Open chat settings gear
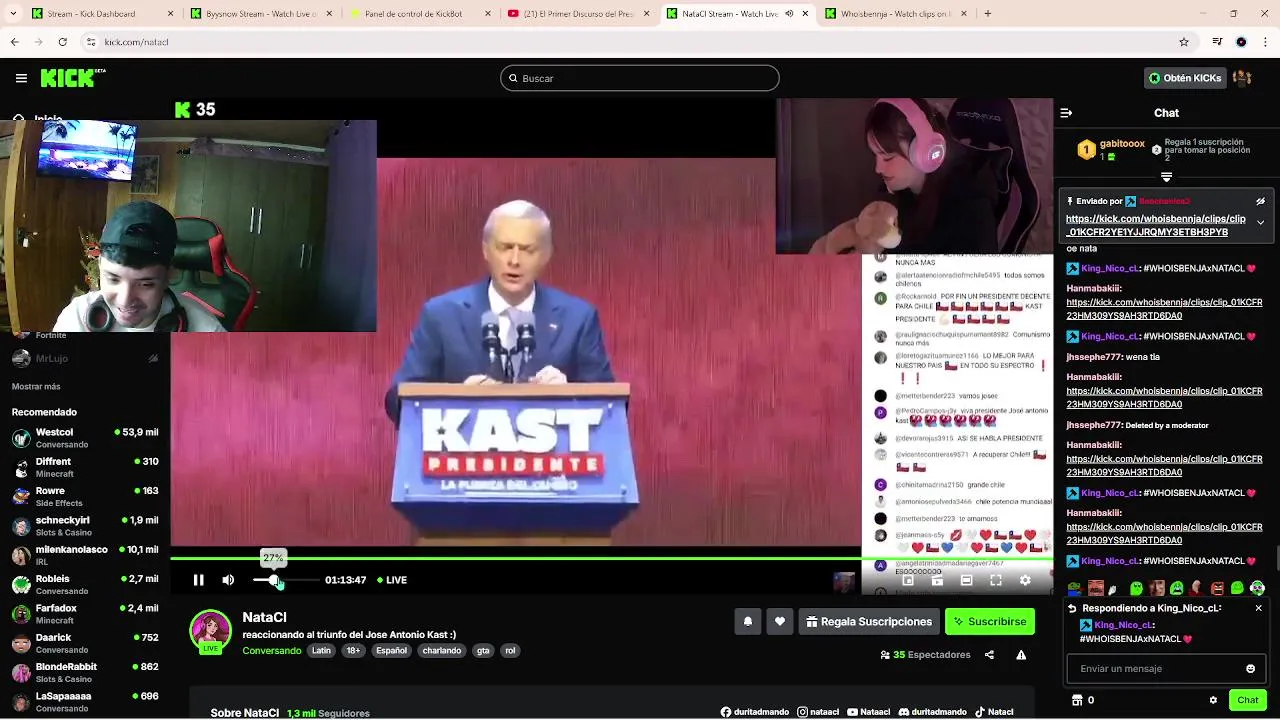This screenshot has height=720, width=1280. 1213,700
